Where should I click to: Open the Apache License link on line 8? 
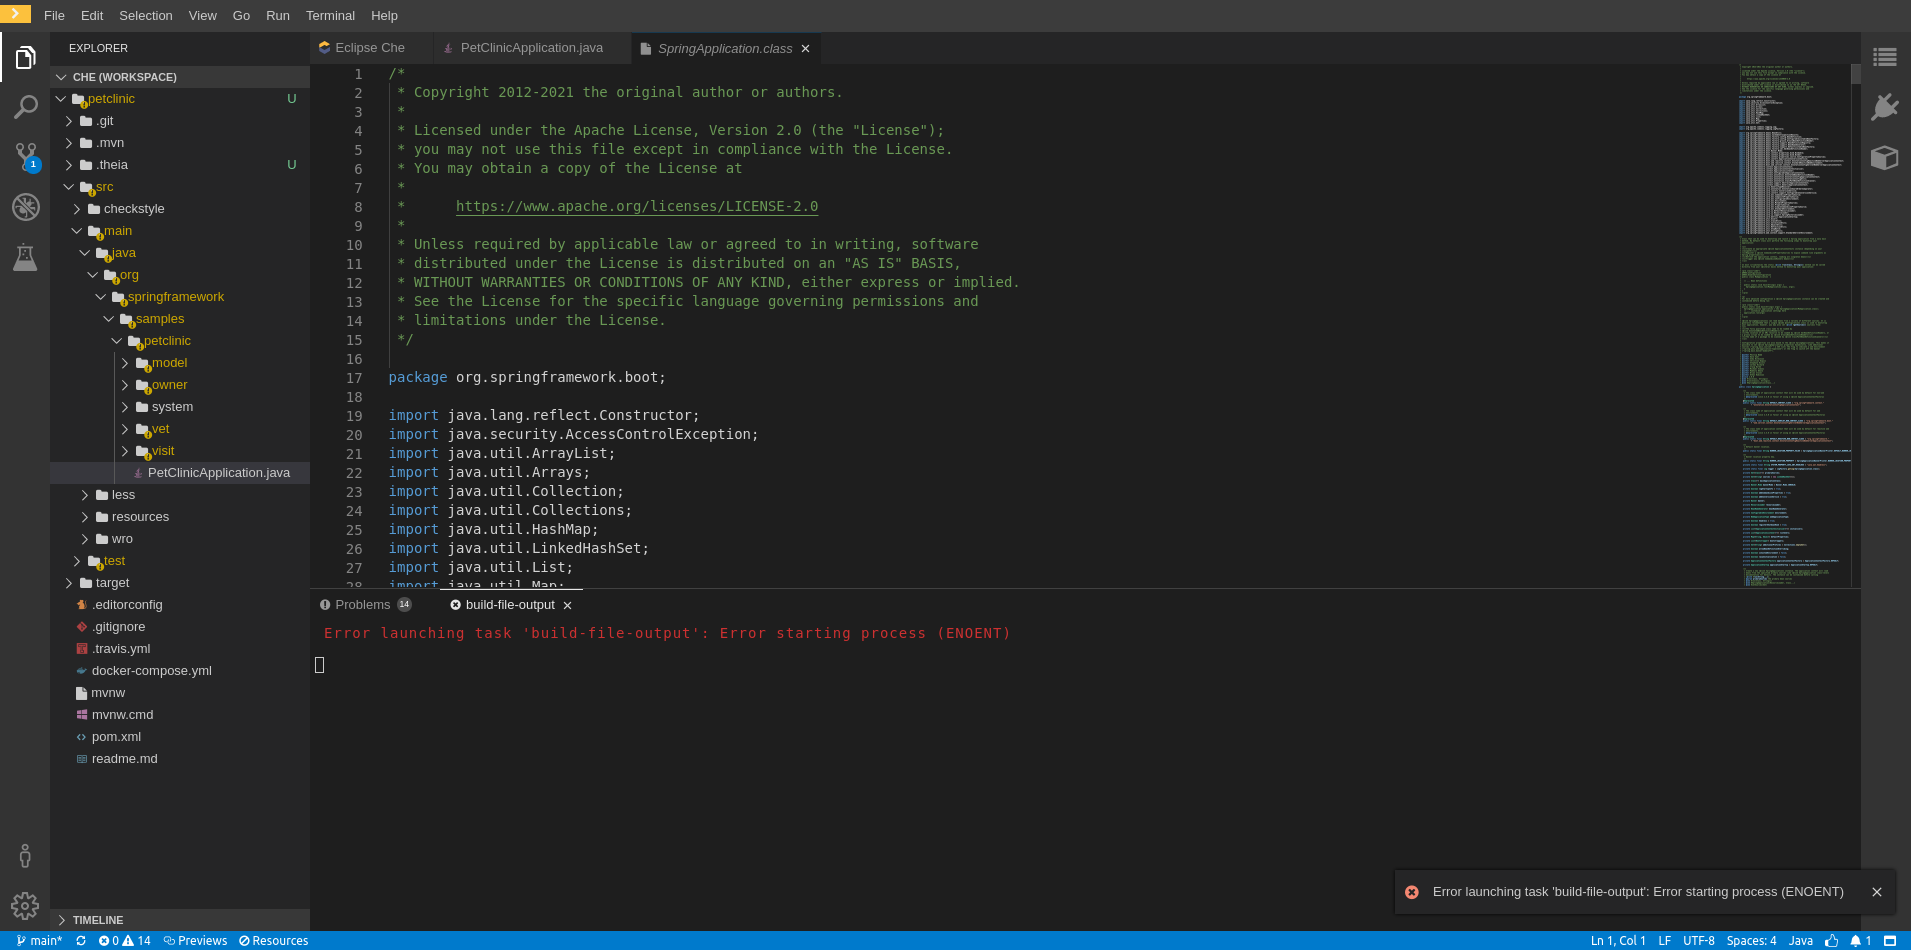tap(636, 207)
